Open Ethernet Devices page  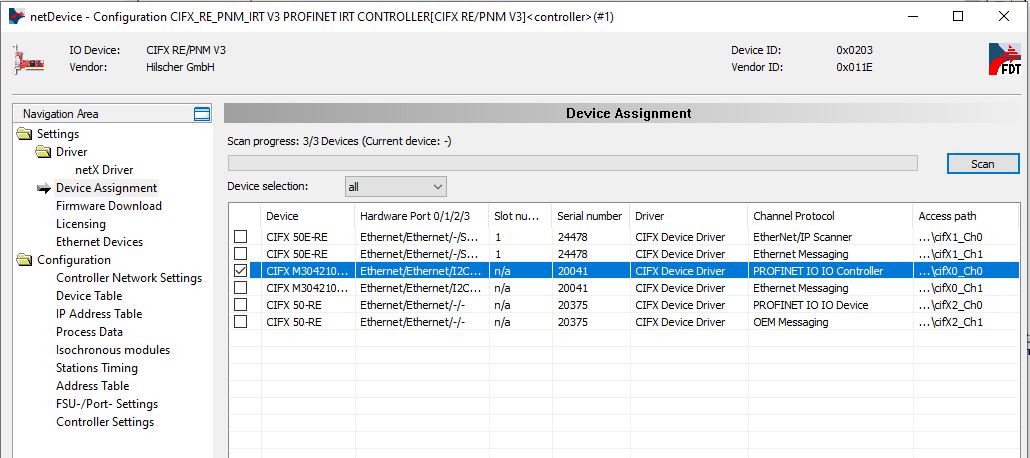(x=99, y=242)
